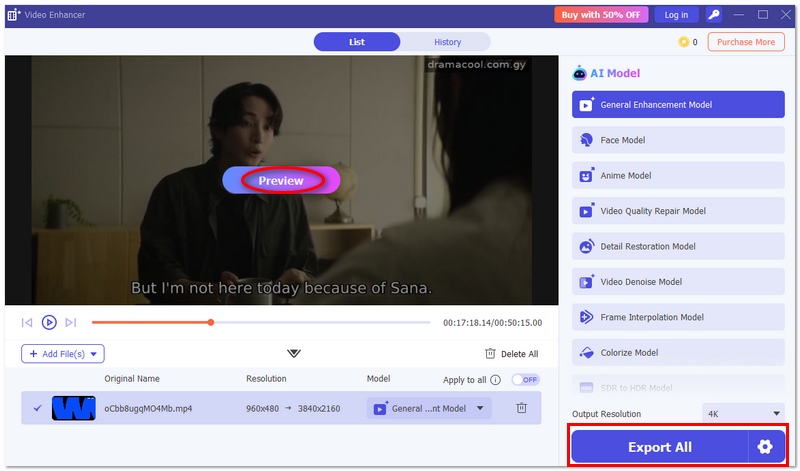Open export settings gear icon
The height and width of the screenshot is (471, 800).
765,447
